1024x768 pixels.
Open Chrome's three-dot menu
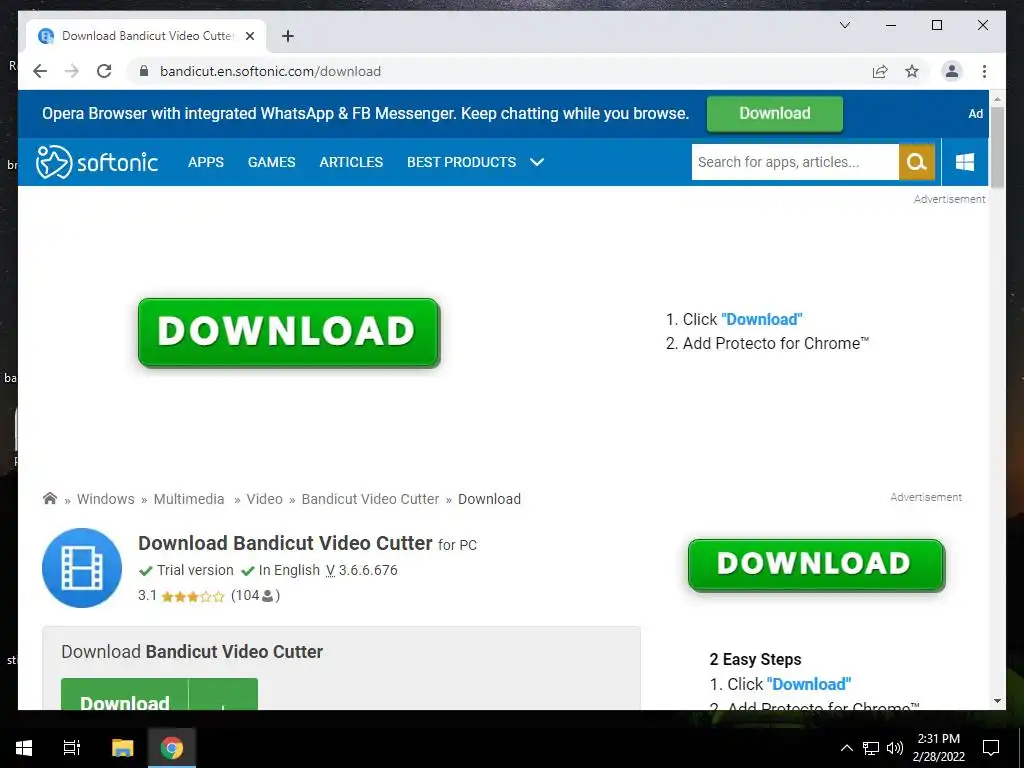[984, 71]
